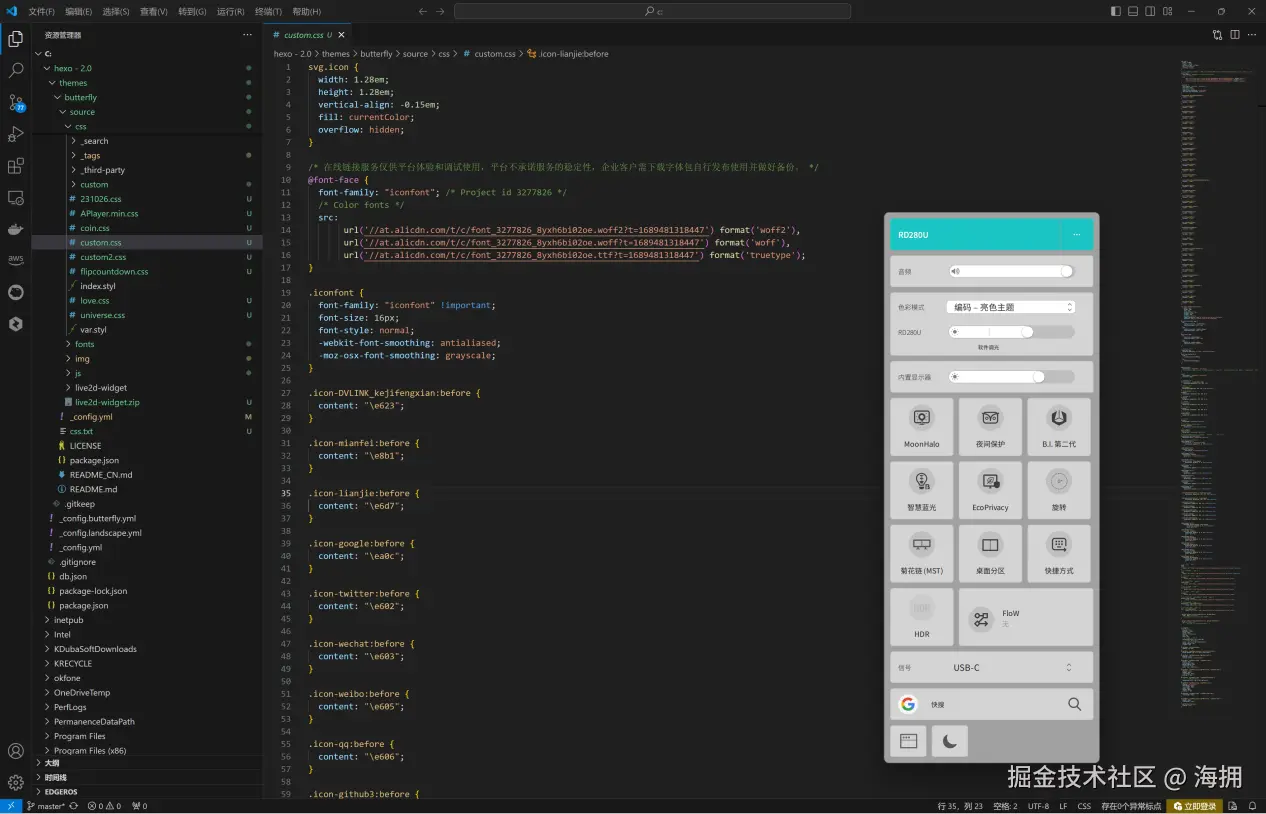Open the Docker panel from activity bar
Screen dimensions: 1266x814
pos(16,229)
